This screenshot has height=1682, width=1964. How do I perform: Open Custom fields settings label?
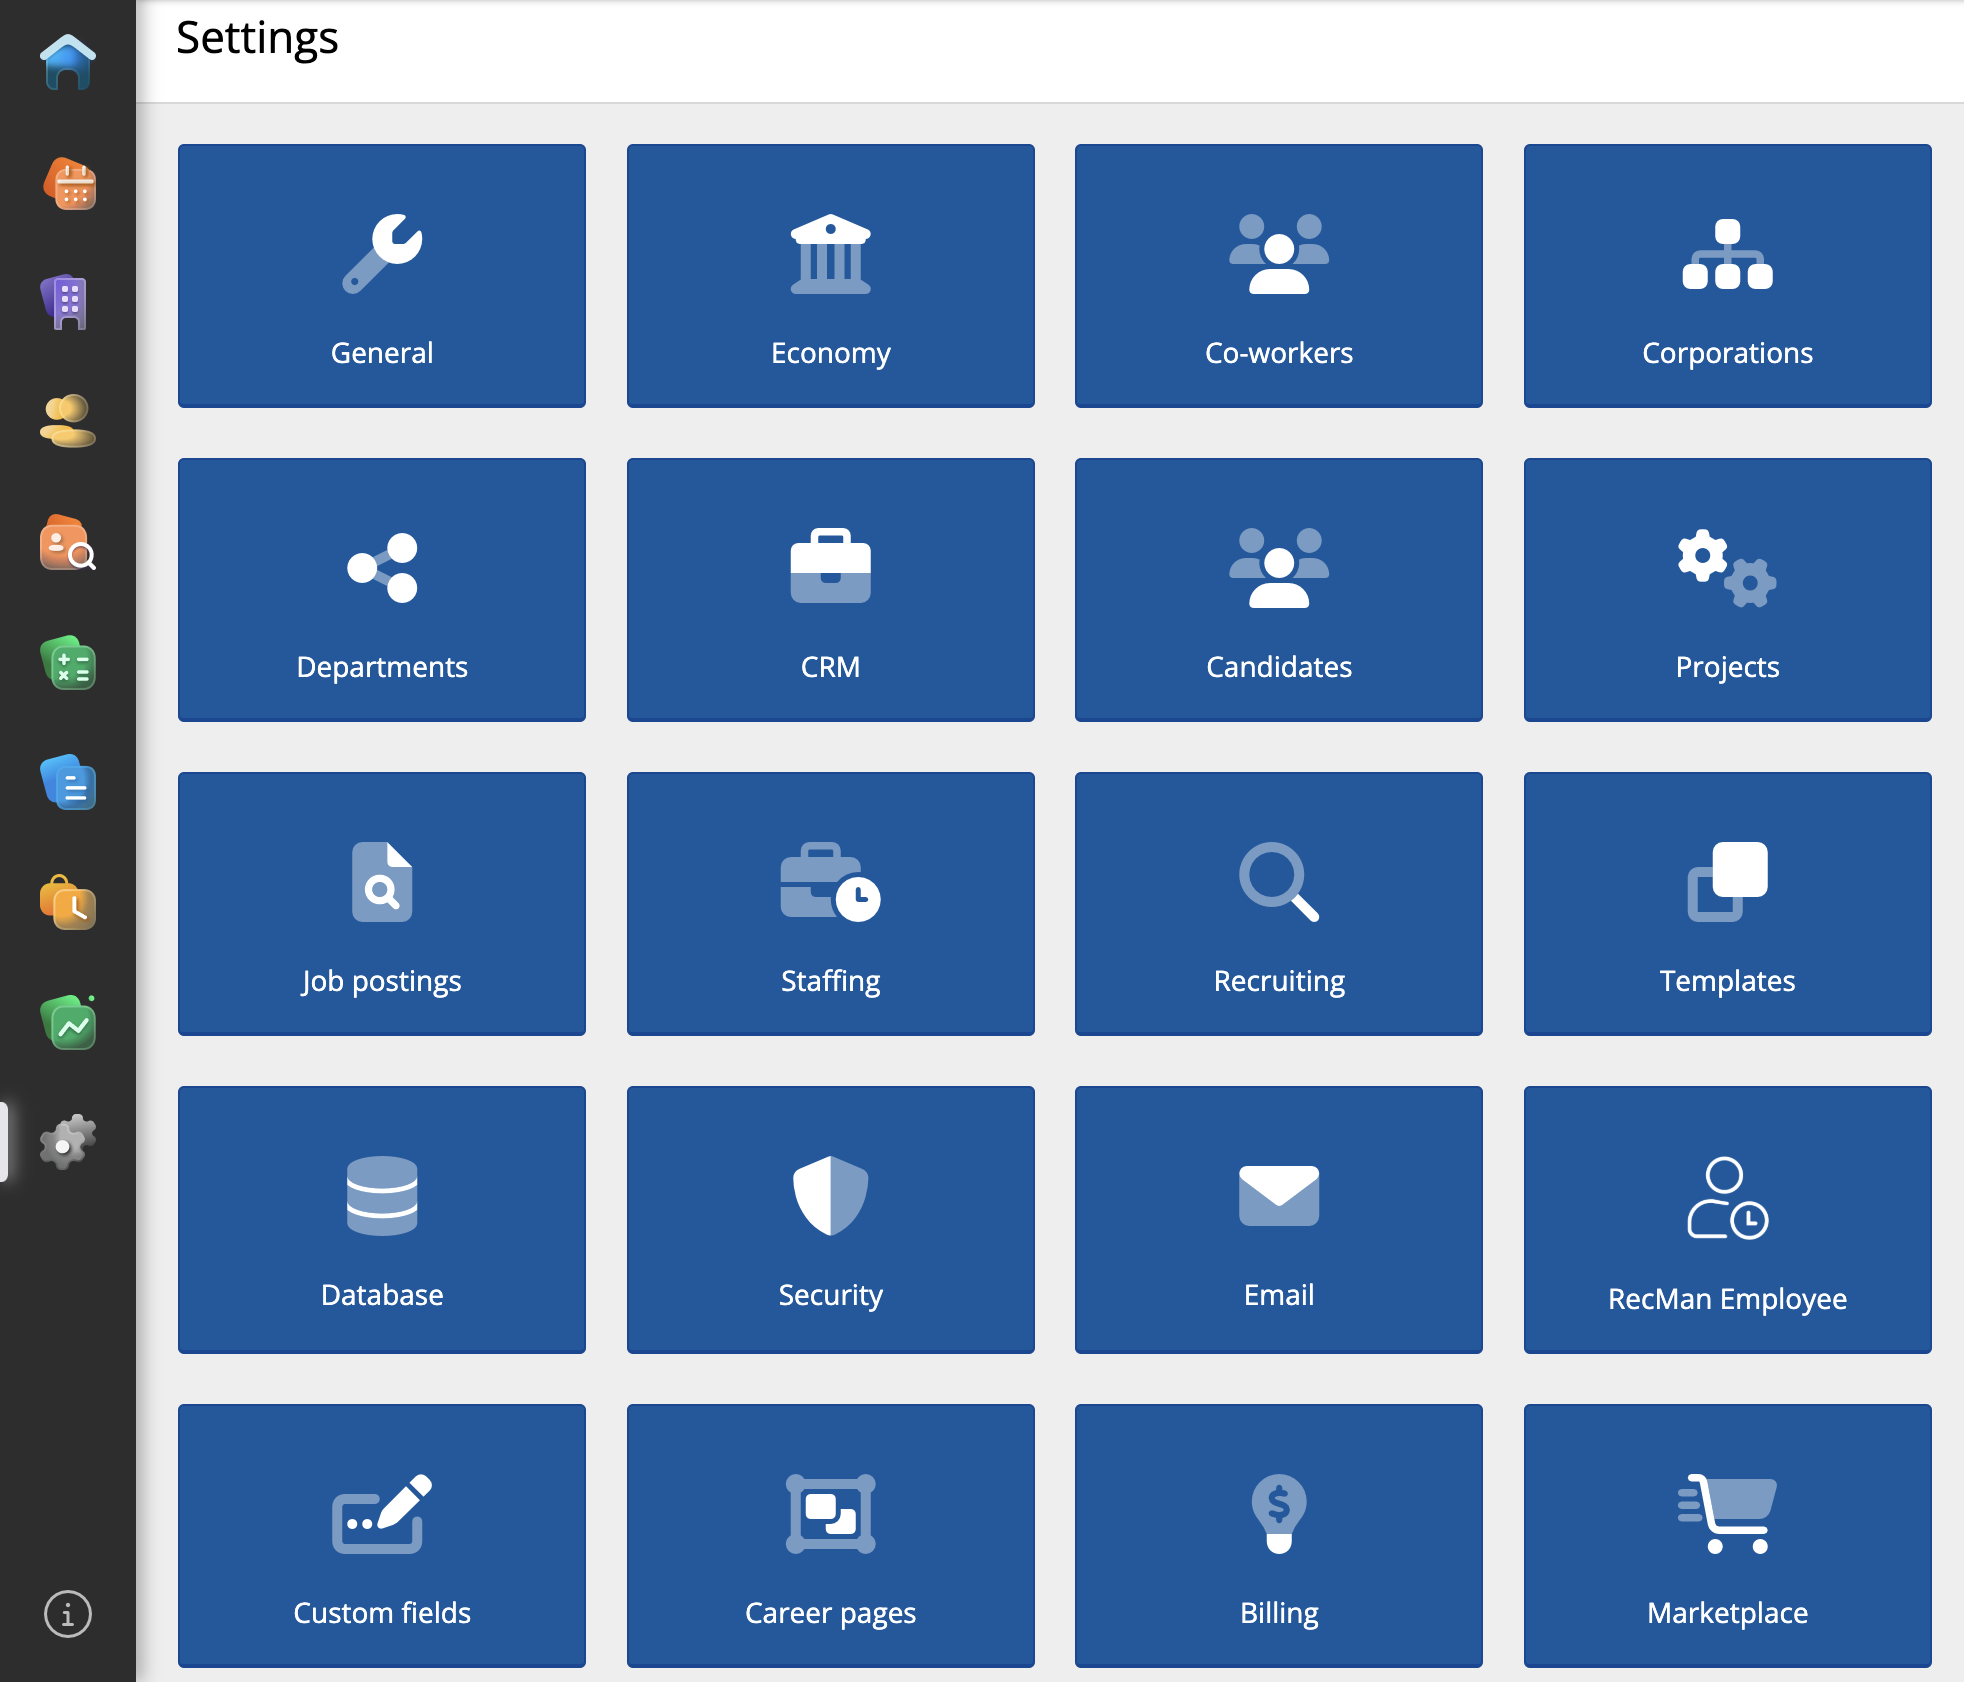click(x=382, y=1613)
